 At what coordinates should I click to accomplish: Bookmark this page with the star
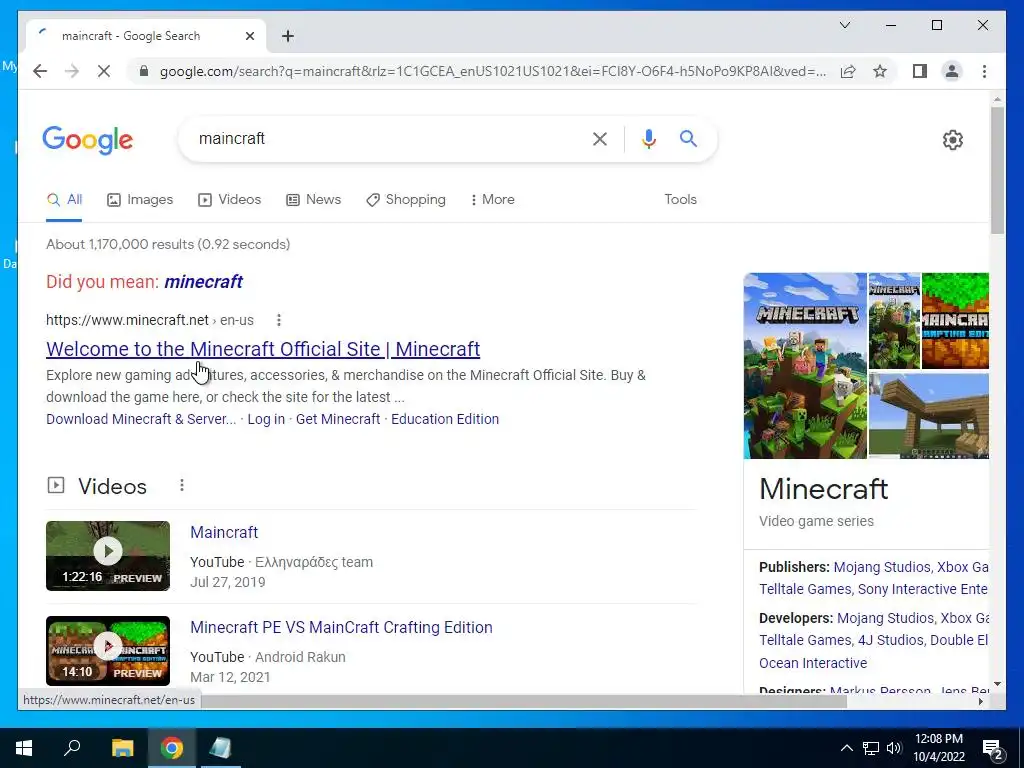point(880,71)
